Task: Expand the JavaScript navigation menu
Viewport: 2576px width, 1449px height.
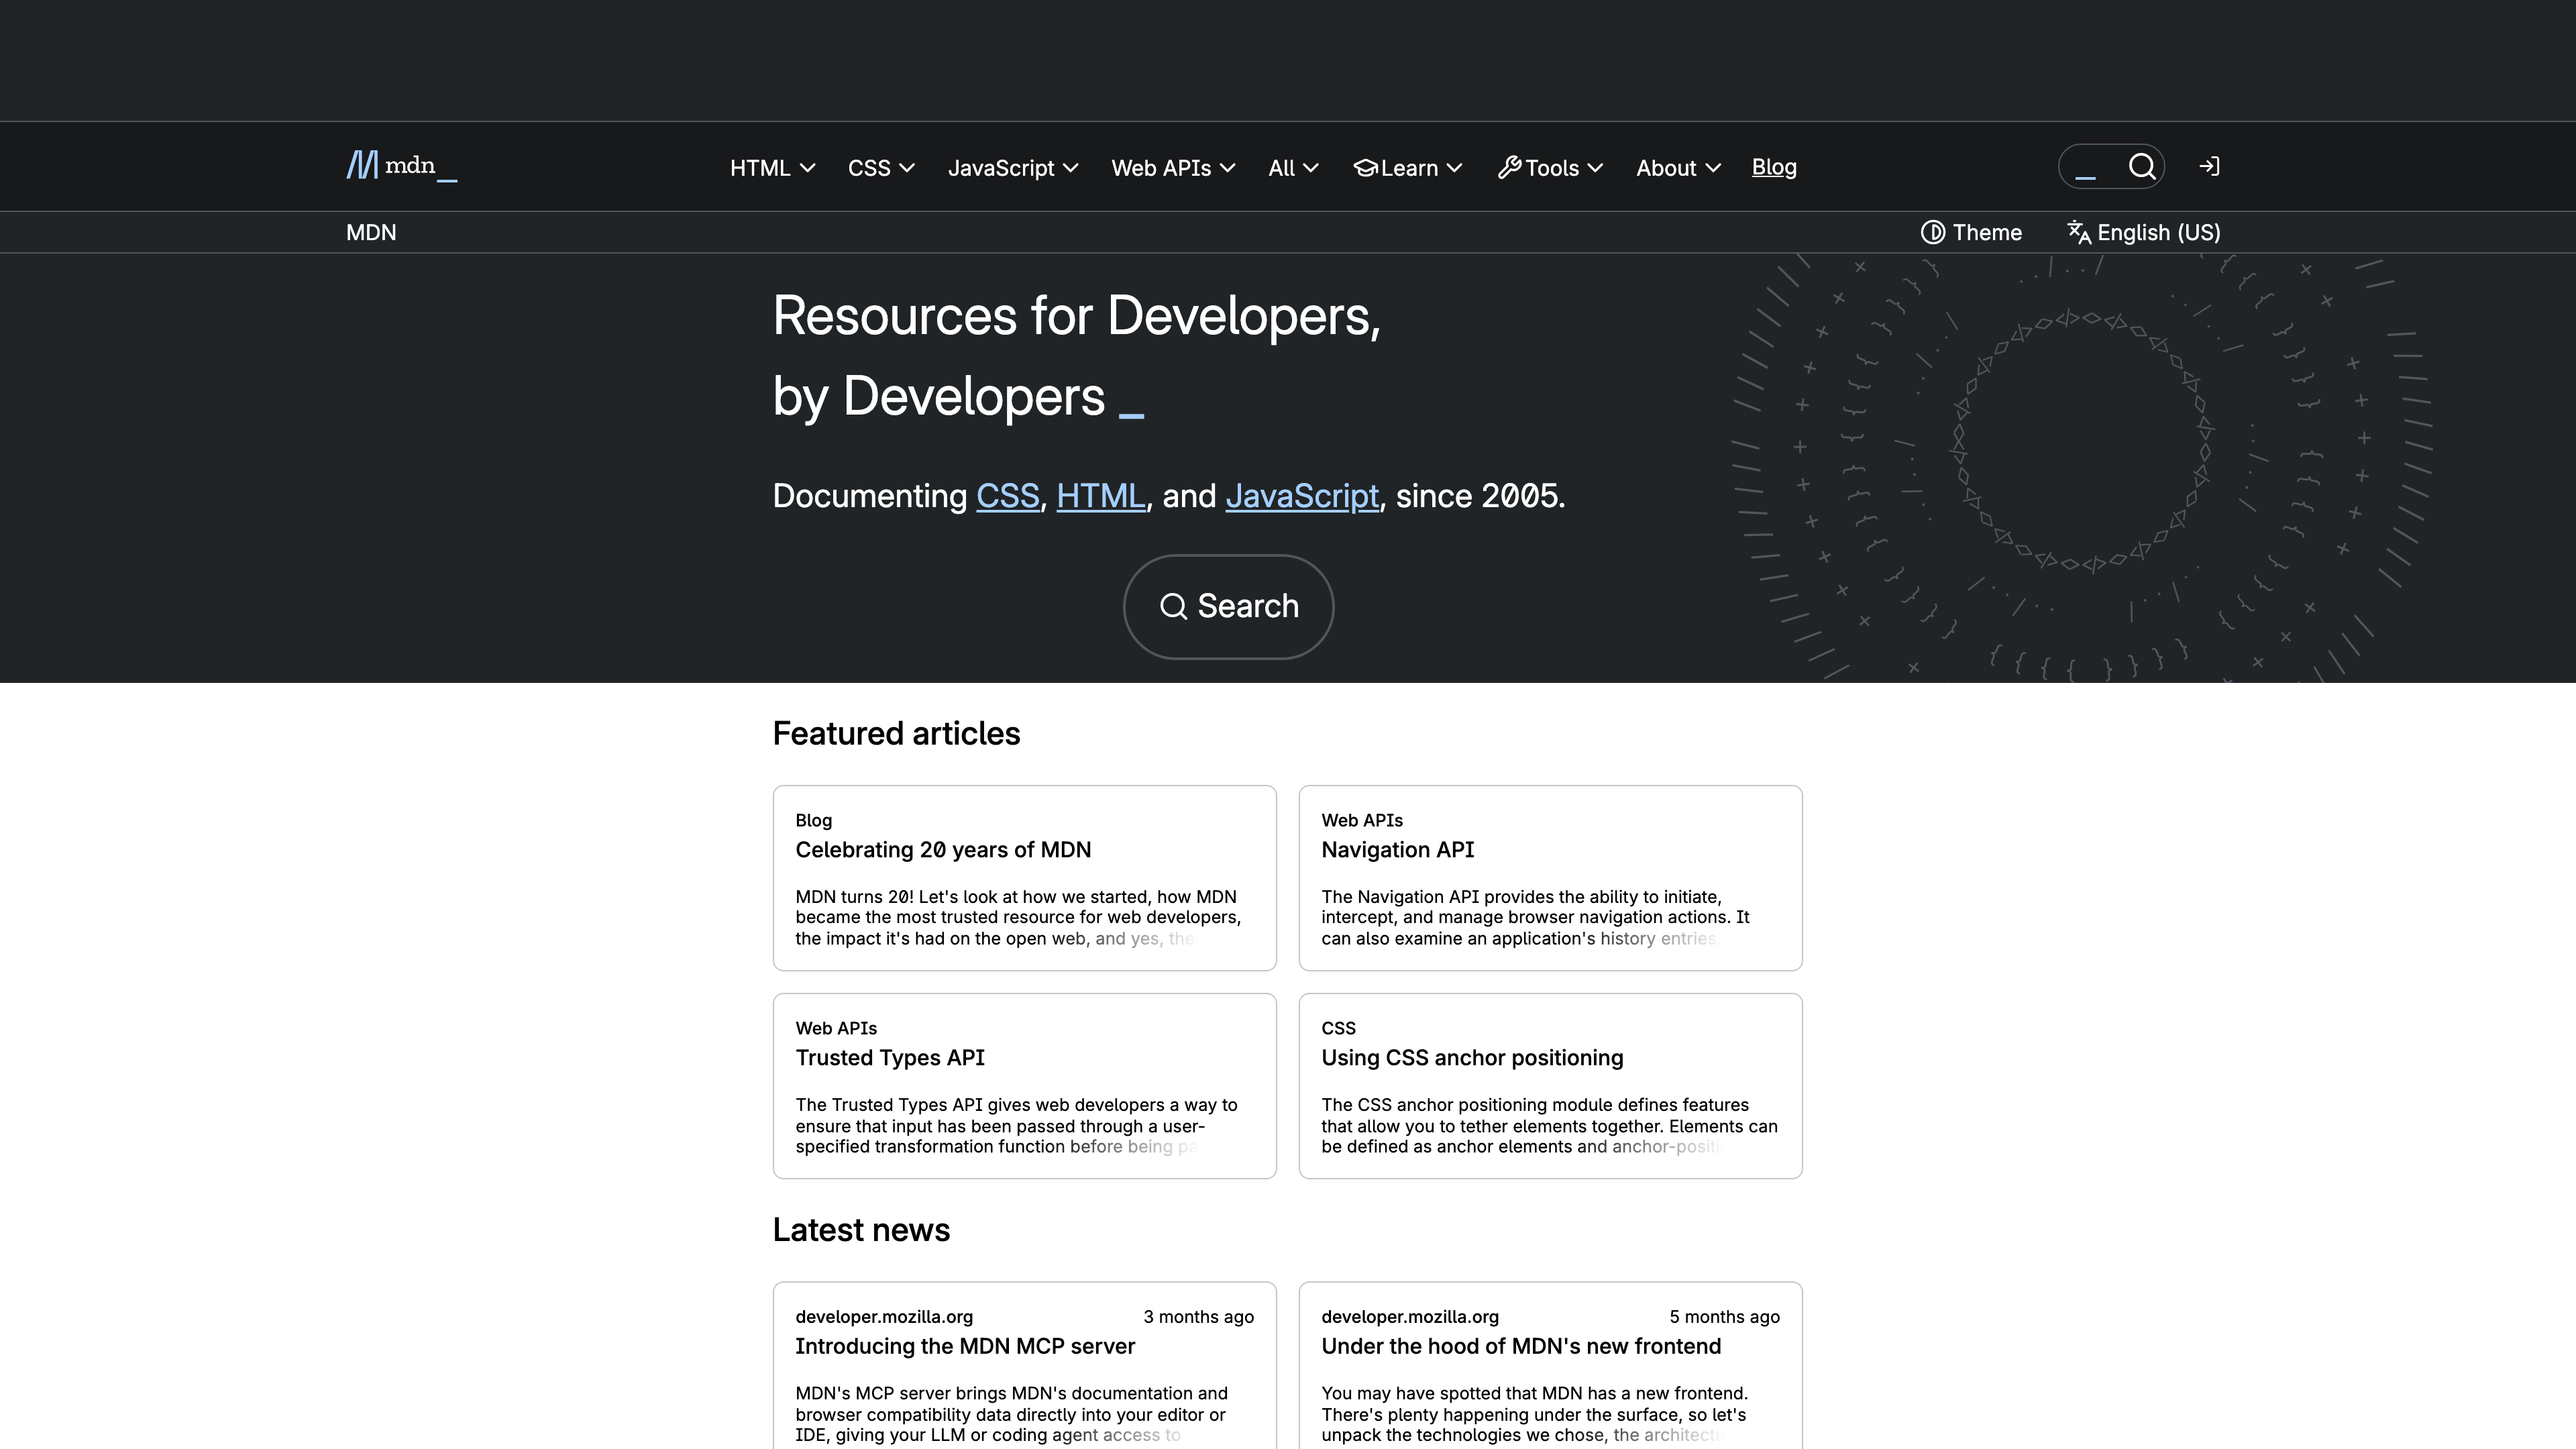Action: tap(1012, 167)
